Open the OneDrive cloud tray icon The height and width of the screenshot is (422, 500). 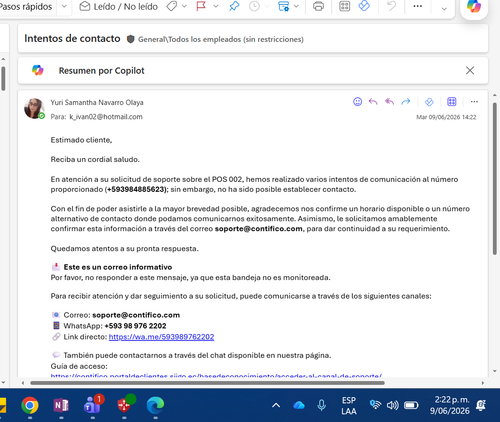coord(299,405)
